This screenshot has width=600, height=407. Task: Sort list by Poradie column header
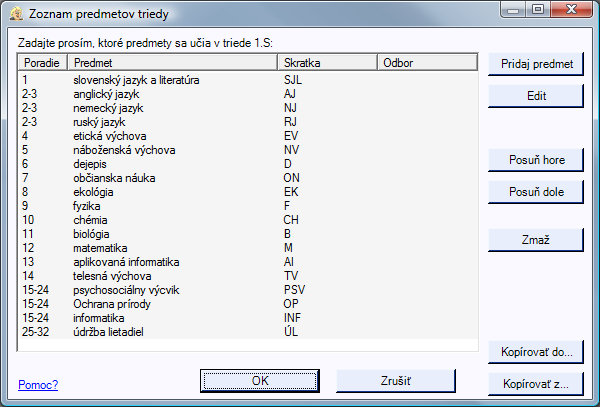[x=42, y=63]
